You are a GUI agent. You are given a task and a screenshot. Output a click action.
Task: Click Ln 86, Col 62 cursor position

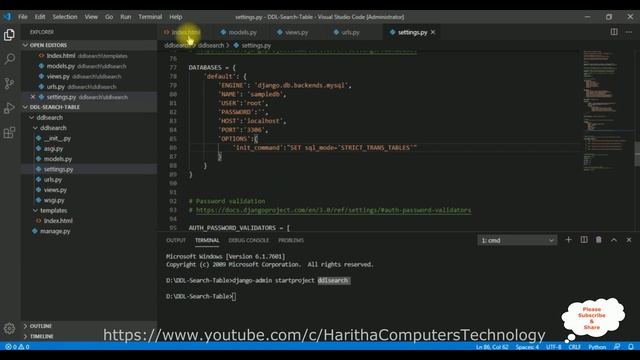[492, 347]
